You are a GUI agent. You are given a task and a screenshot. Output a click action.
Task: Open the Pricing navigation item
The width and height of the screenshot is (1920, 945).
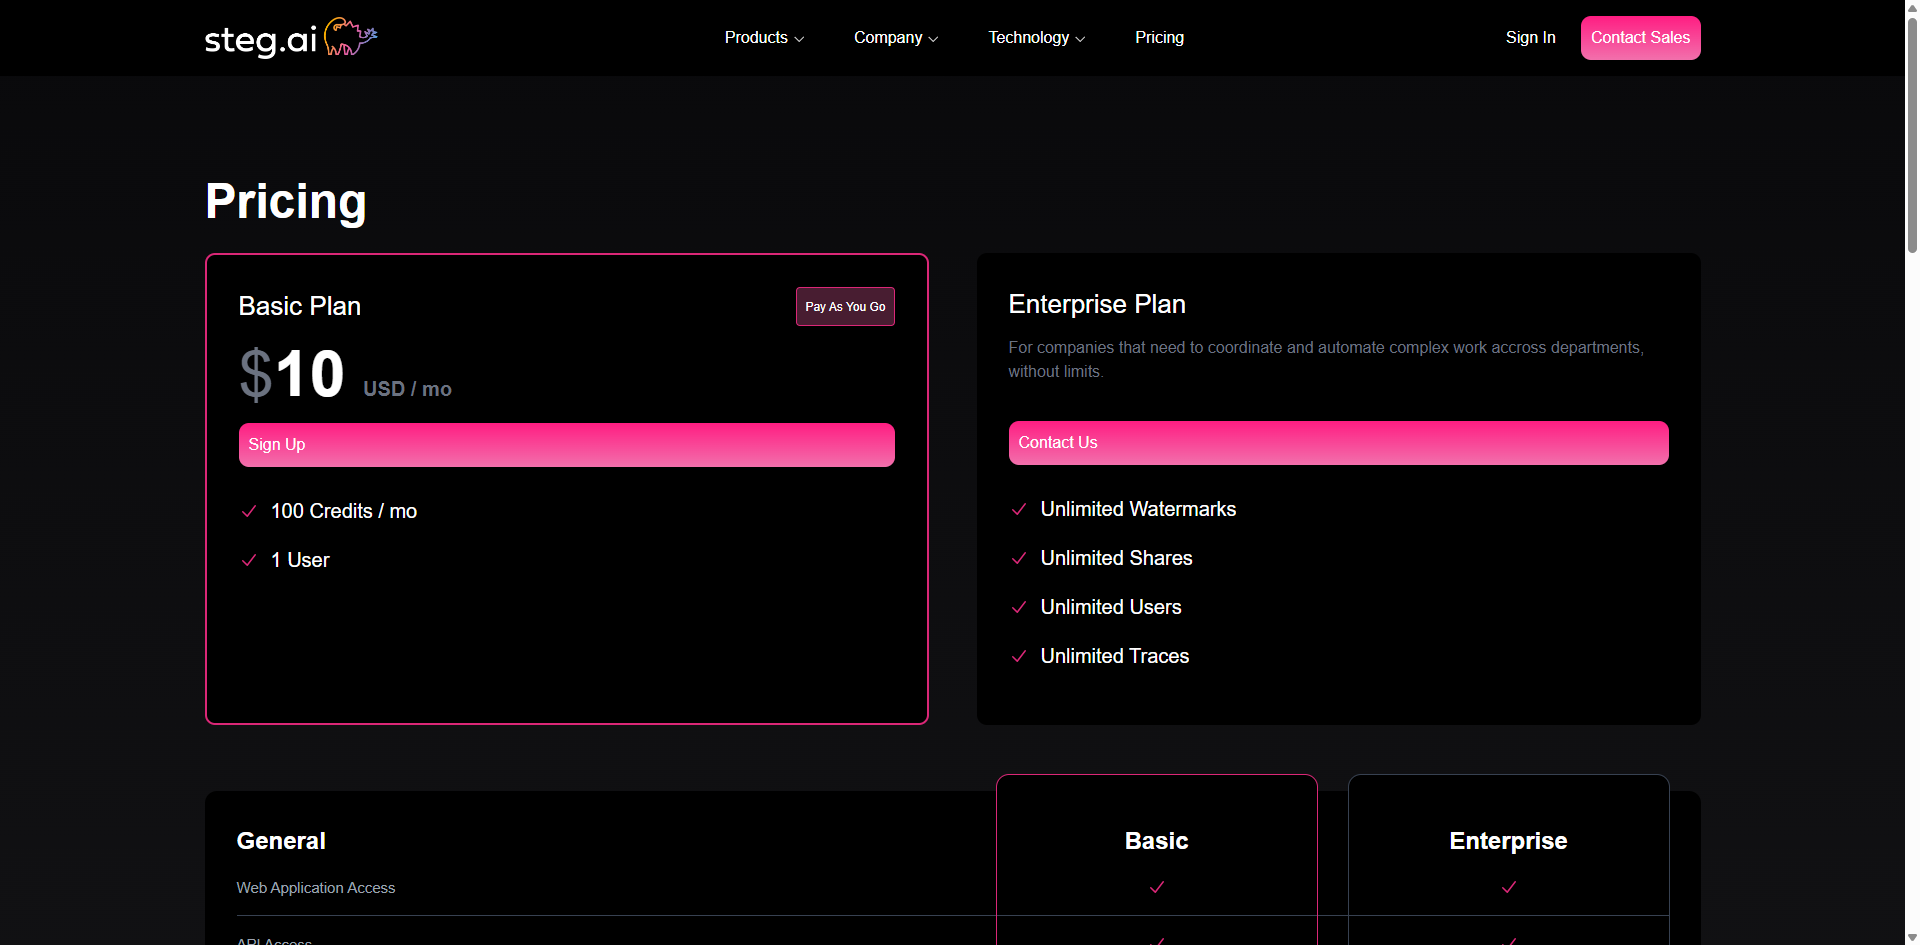coord(1159,37)
